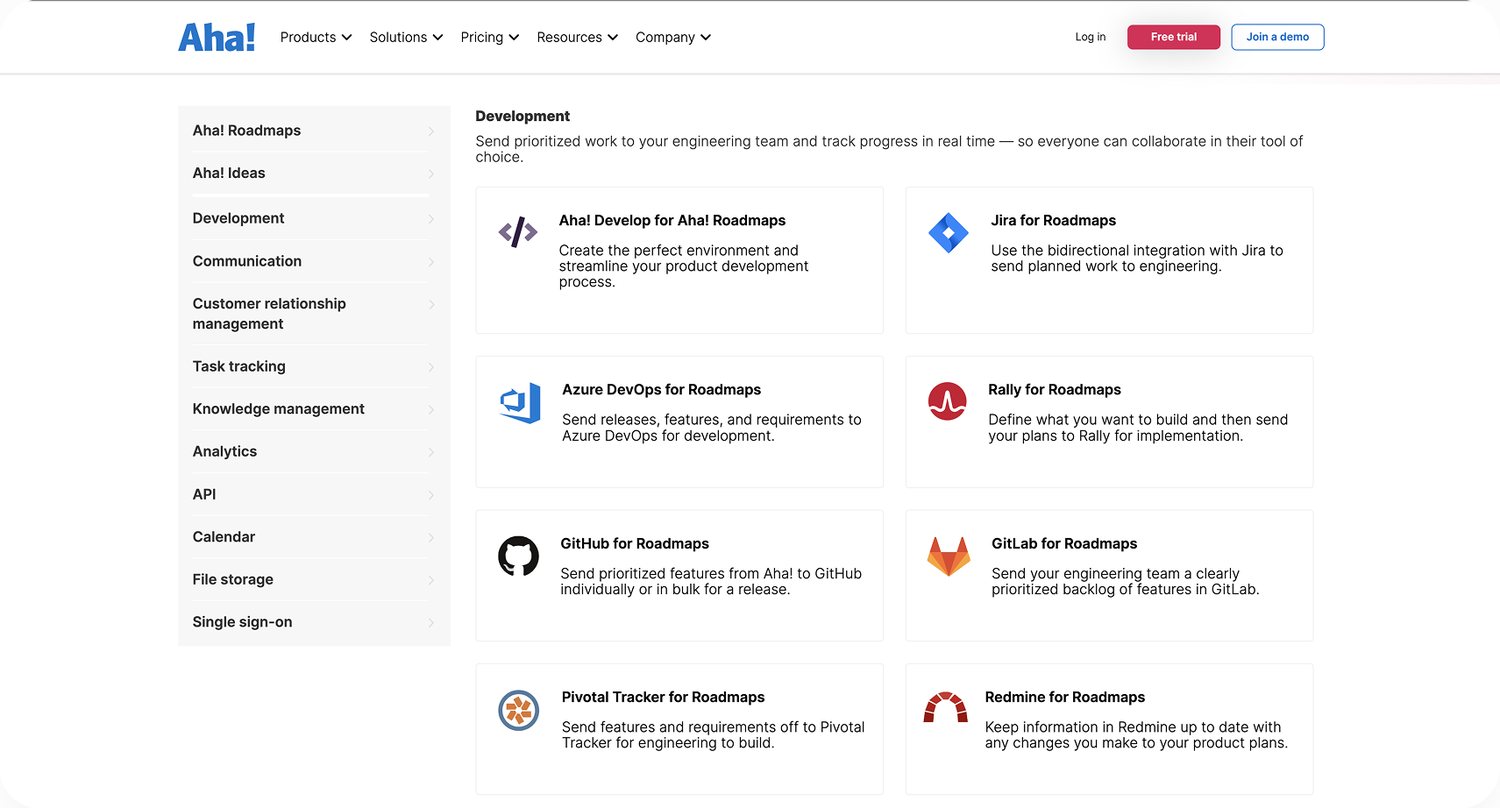Open the GitHub for Roadmaps title

(635, 544)
